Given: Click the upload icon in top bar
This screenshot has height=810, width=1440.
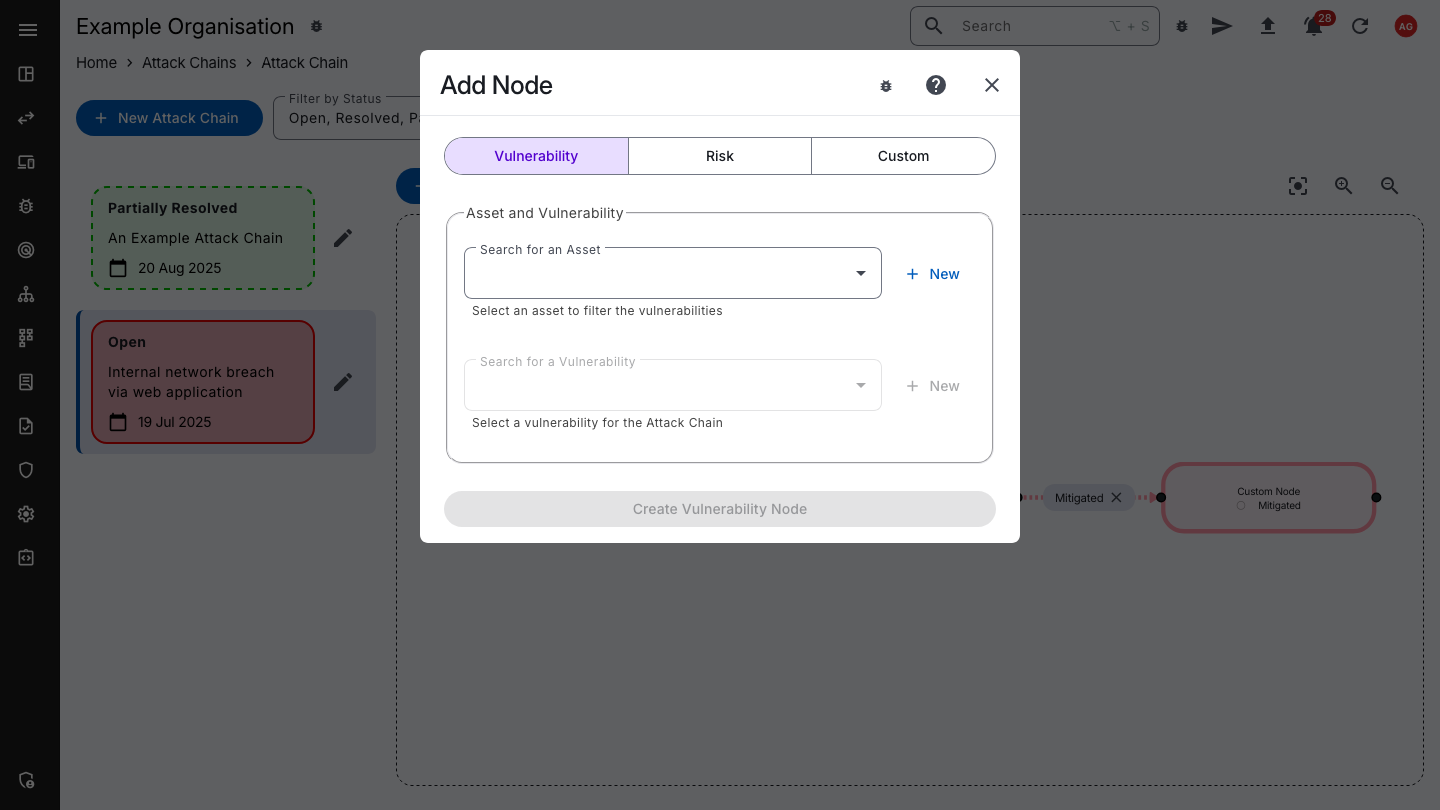Looking at the screenshot, I should coord(1267,26).
